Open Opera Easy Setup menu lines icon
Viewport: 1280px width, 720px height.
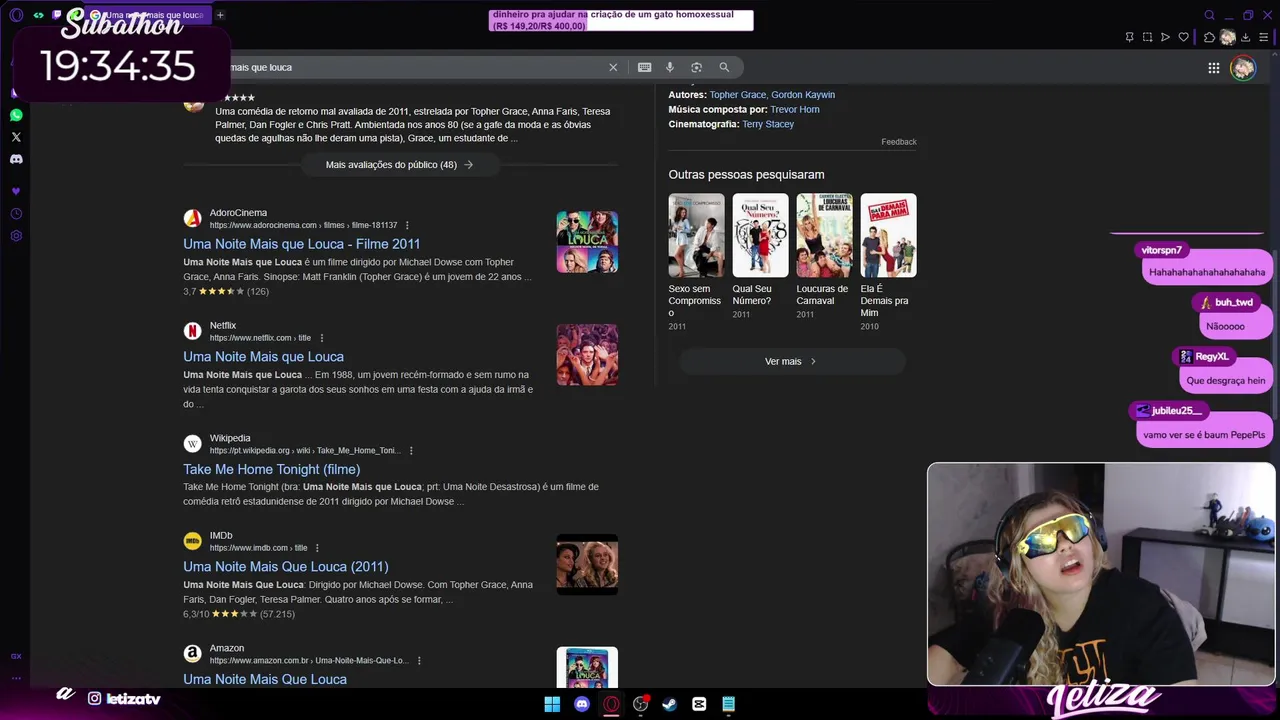pyautogui.click(x=1264, y=37)
